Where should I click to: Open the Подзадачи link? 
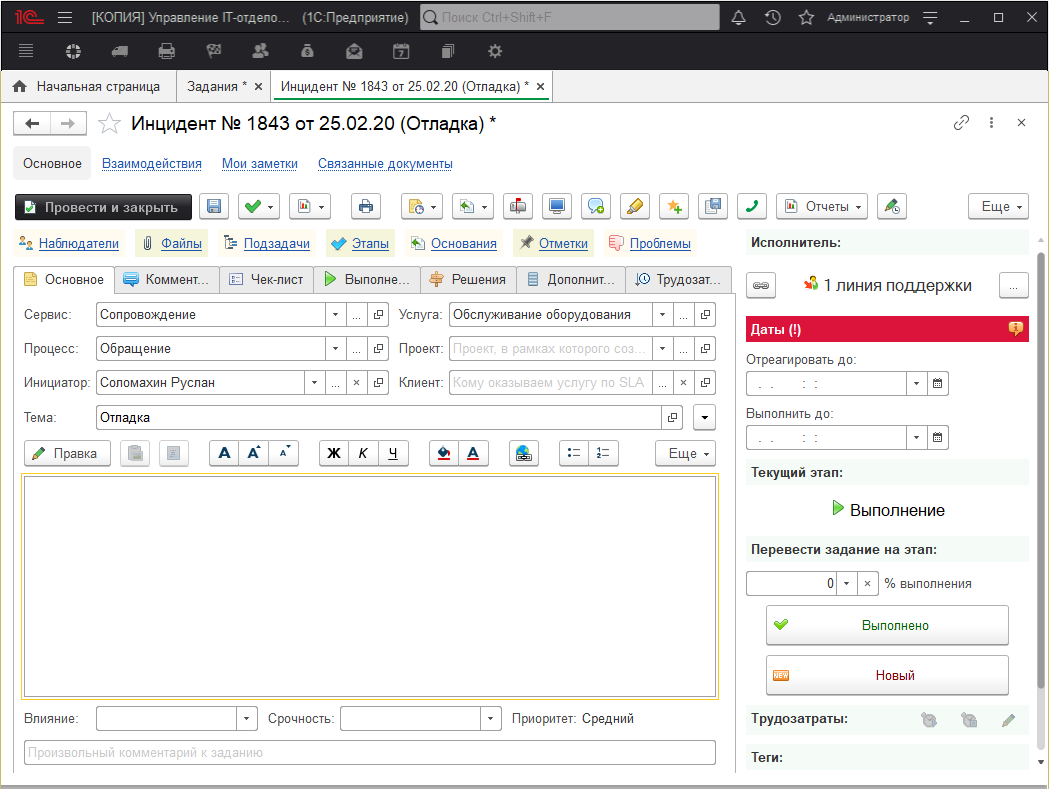[276, 243]
